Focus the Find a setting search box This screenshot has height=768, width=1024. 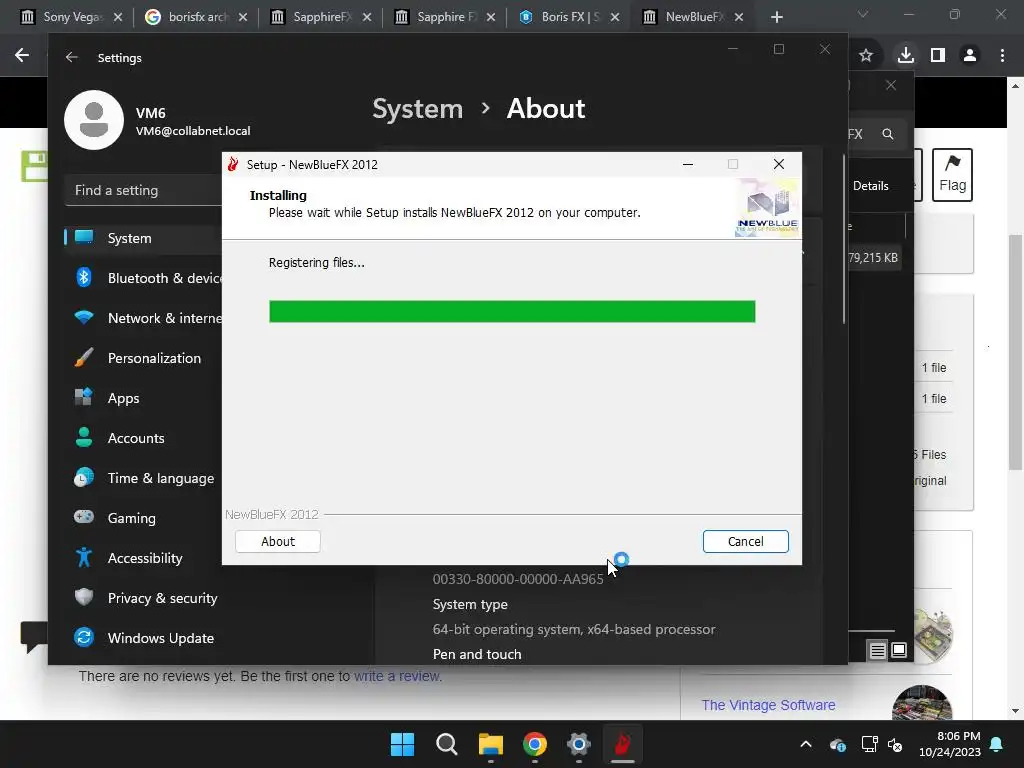point(144,191)
